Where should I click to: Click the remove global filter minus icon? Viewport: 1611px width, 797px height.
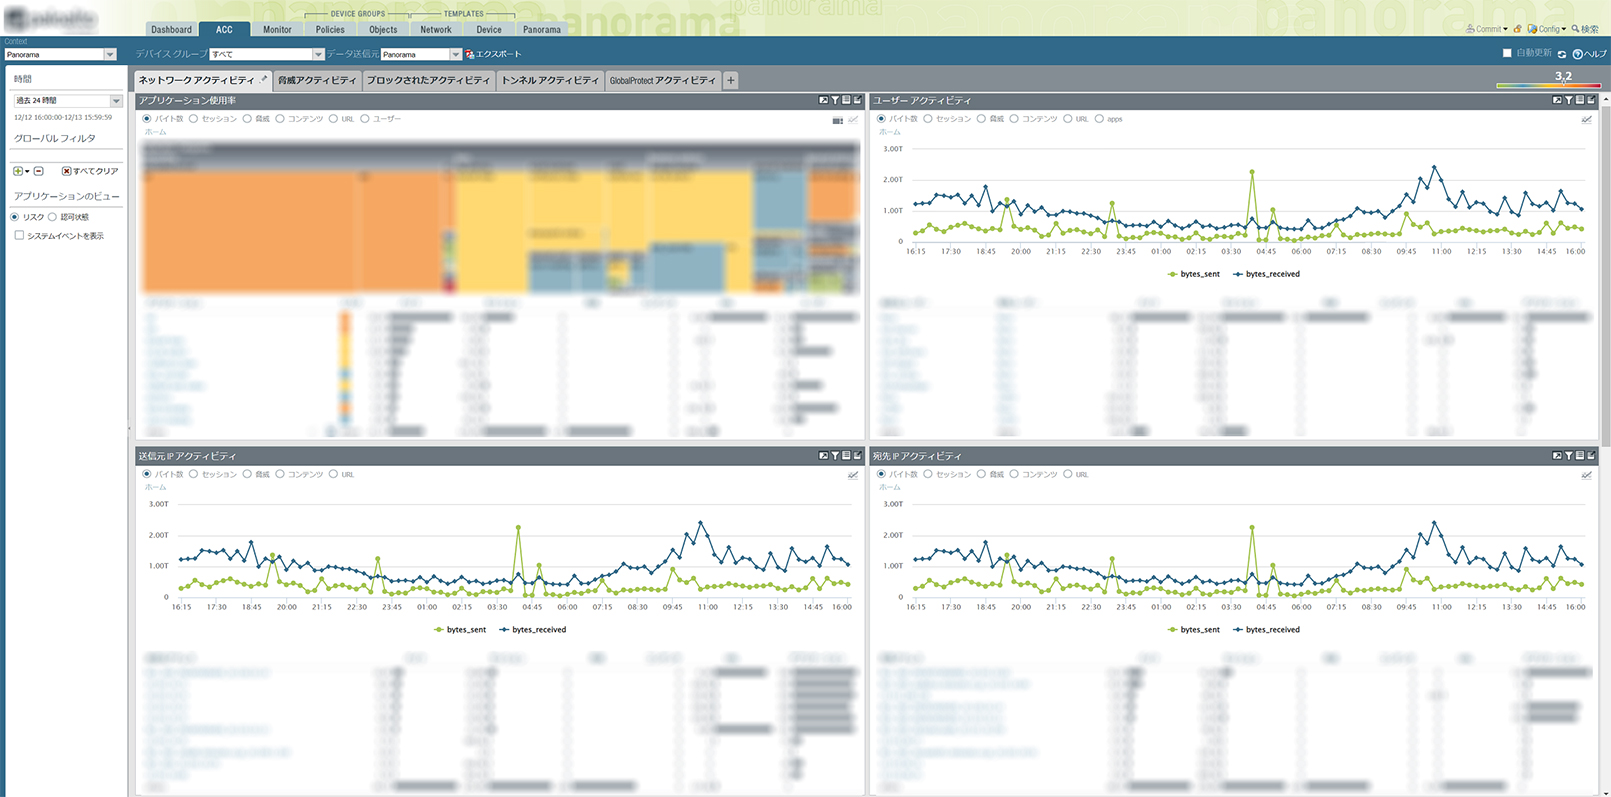[x=39, y=171]
